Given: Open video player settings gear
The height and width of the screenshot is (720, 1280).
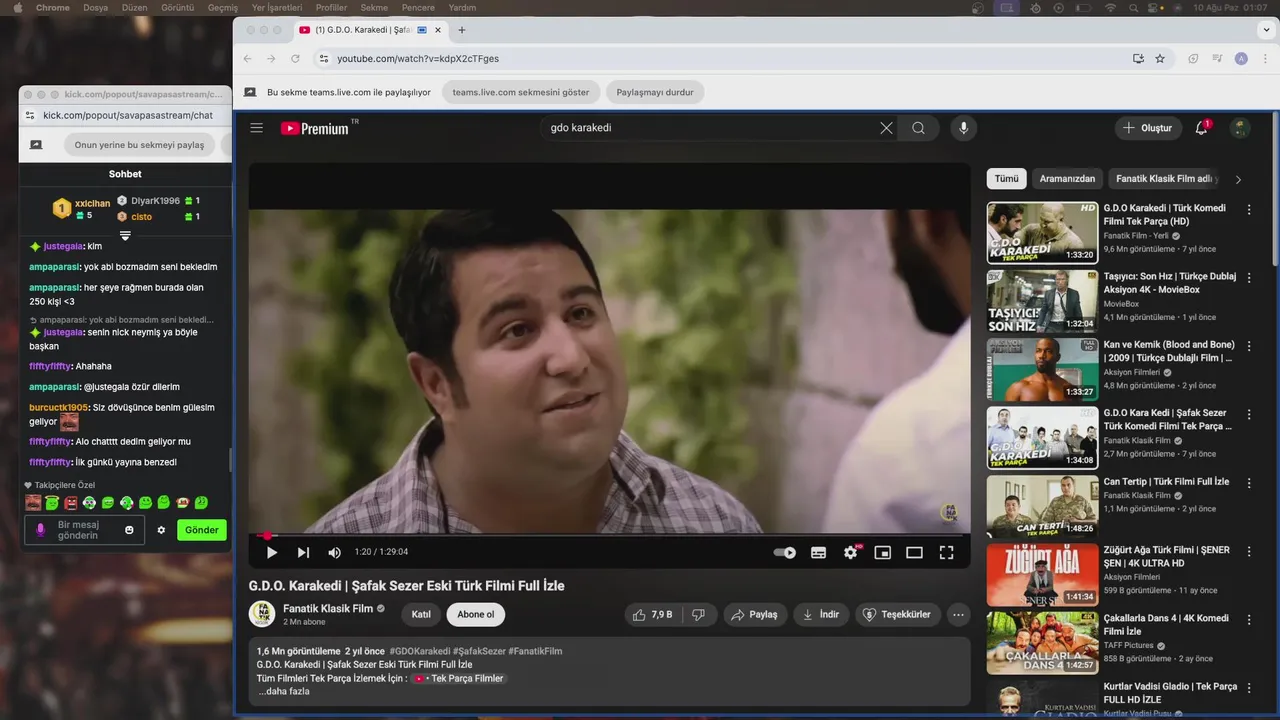Looking at the screenshot, I should (x=851, y=552).
